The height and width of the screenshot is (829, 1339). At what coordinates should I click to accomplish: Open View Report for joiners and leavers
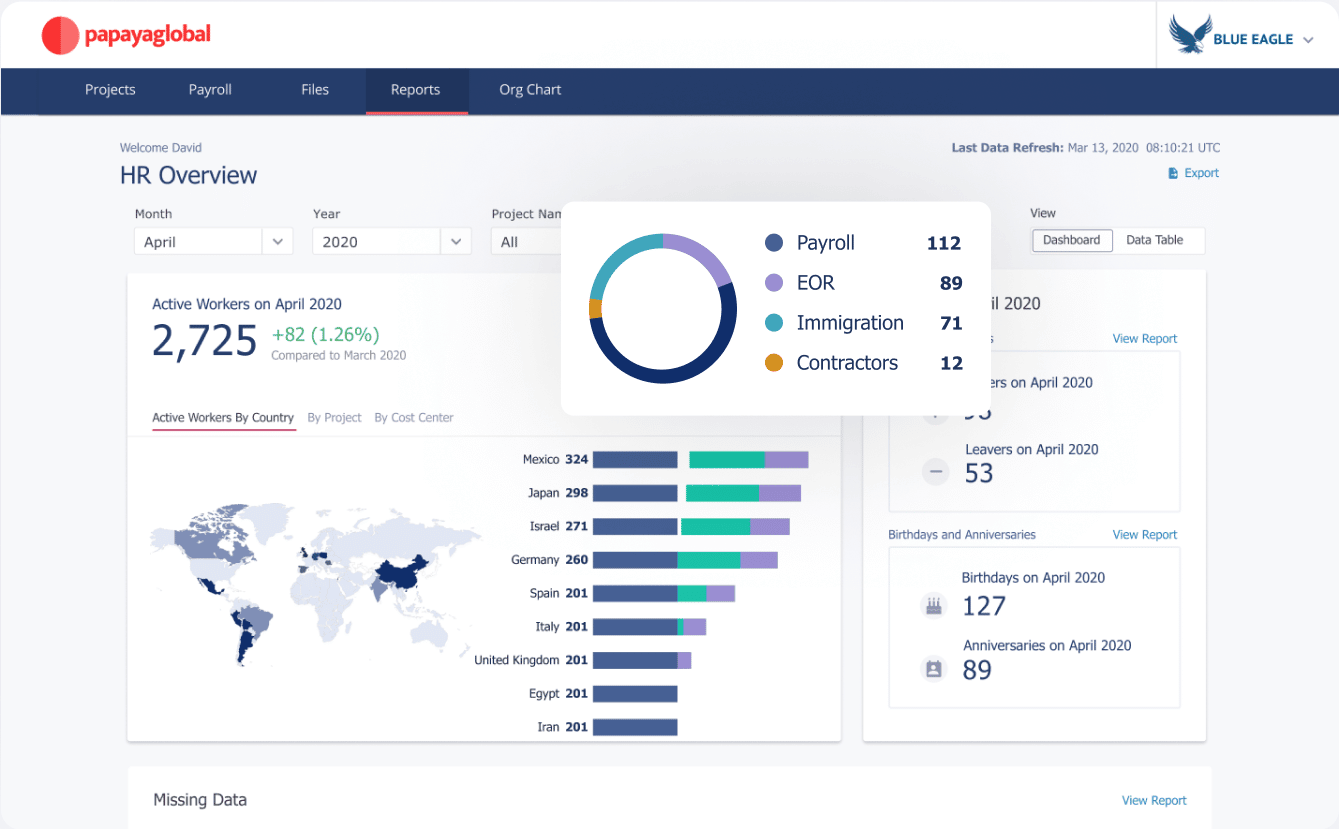(1145, 339)
